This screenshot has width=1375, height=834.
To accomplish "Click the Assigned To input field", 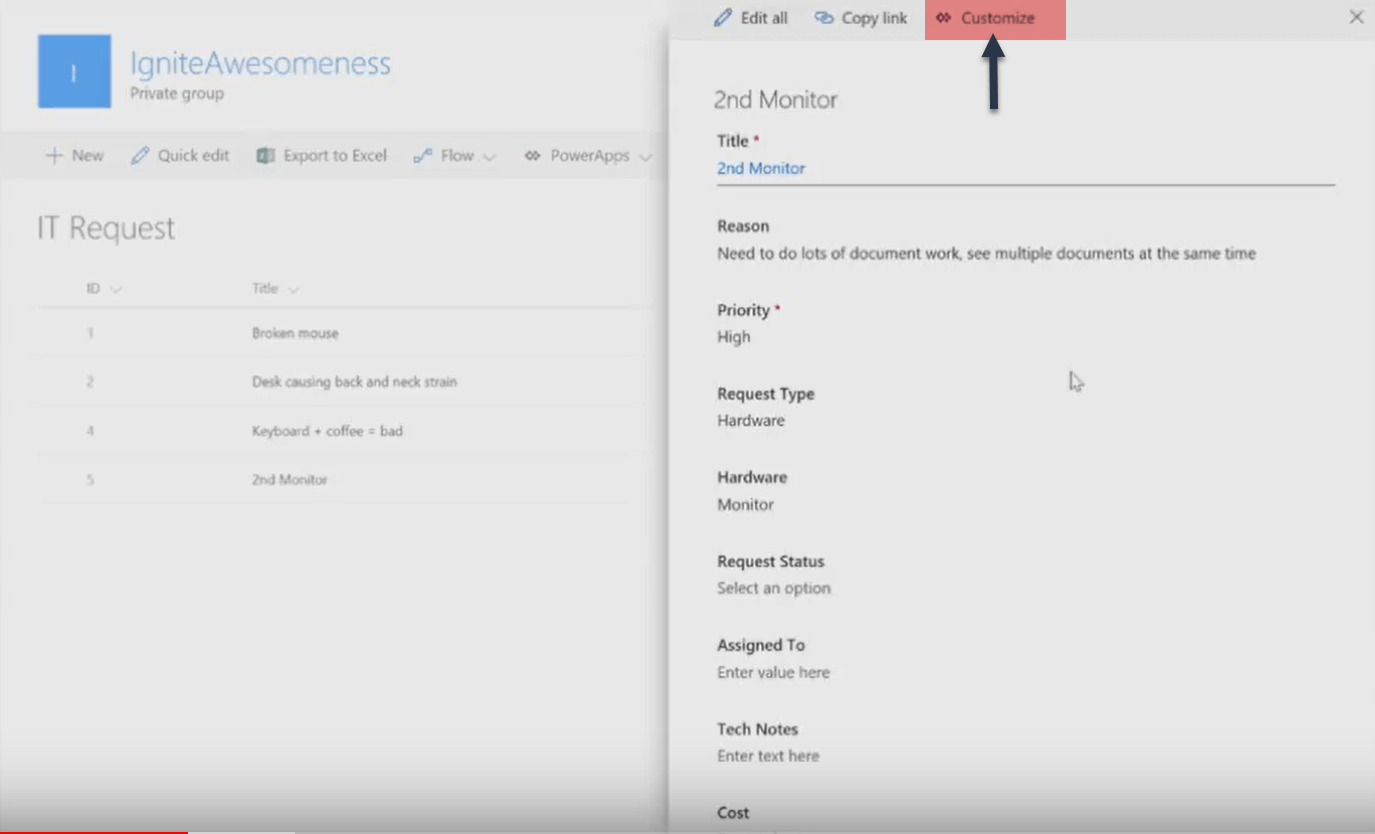I will pyautogui.click(x=773, y=672).
